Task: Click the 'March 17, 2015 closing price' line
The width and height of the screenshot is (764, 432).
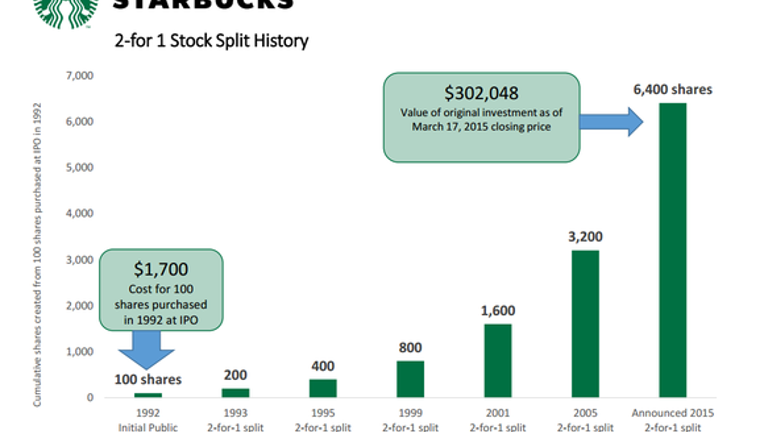Action: (481, 127)
